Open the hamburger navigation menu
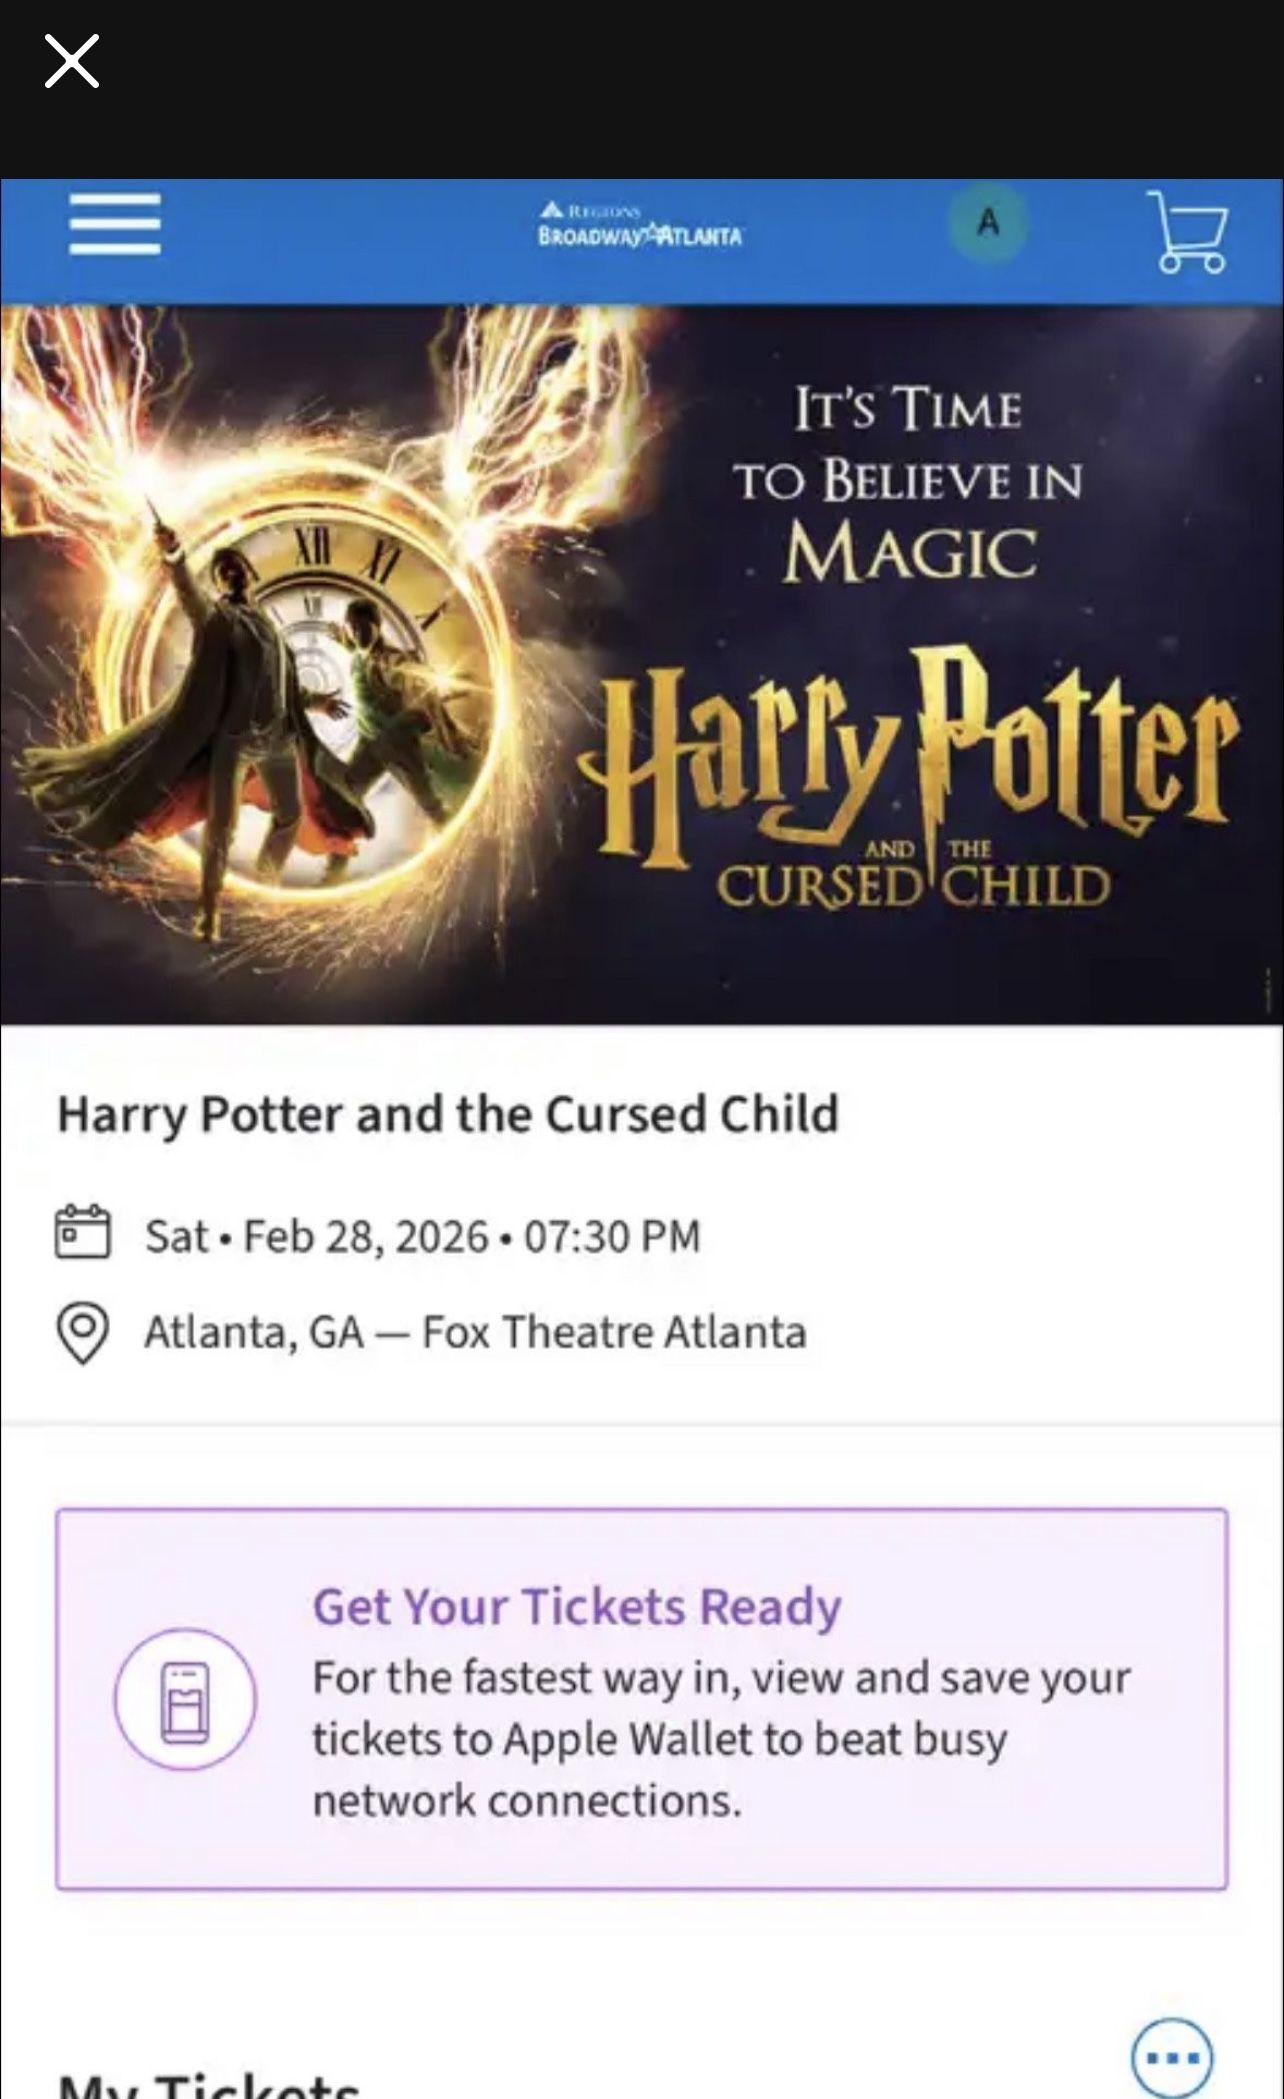This screenshot has height=2099, width=1284. tap(115, 224)
